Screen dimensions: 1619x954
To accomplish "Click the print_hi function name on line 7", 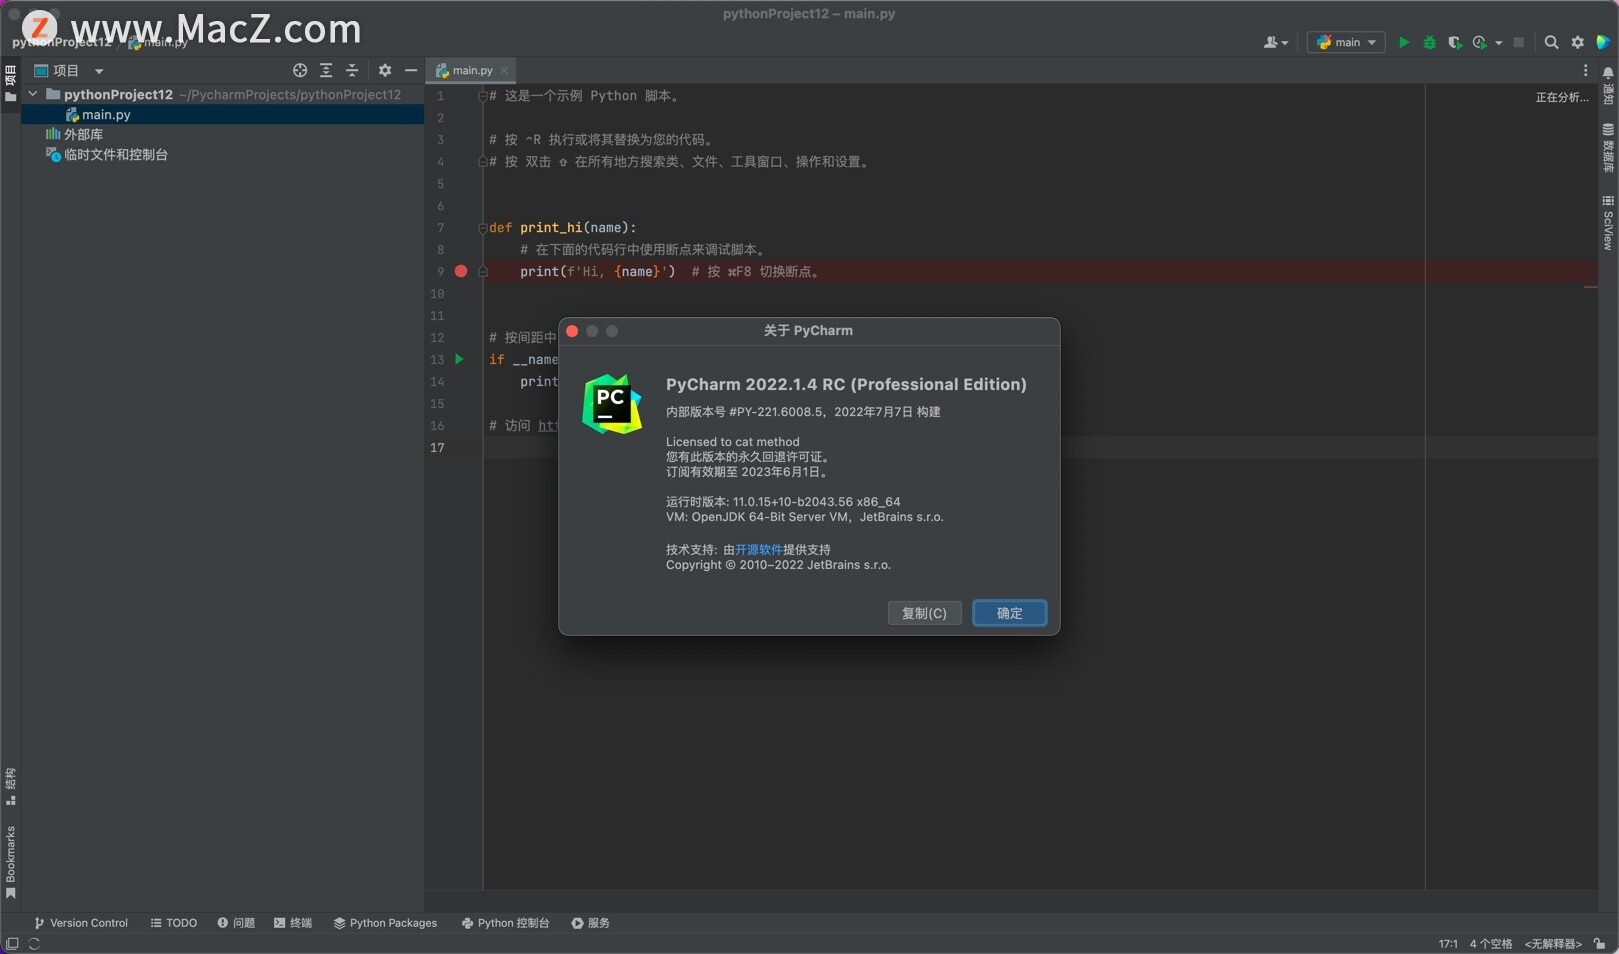I will point(551,228).
